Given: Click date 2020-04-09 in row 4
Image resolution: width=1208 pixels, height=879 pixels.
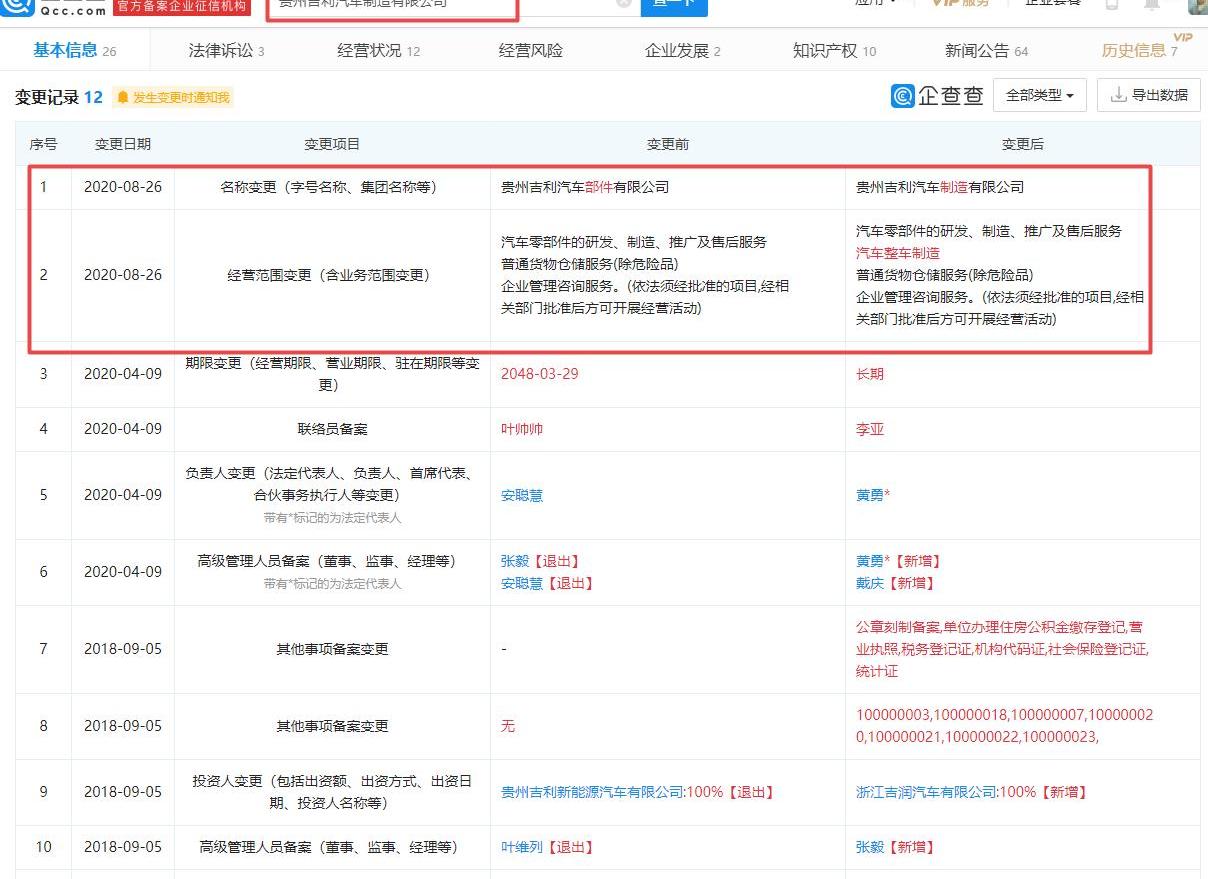Looking at the screenshot, I should pyautogui.click(x=123, y=429).
